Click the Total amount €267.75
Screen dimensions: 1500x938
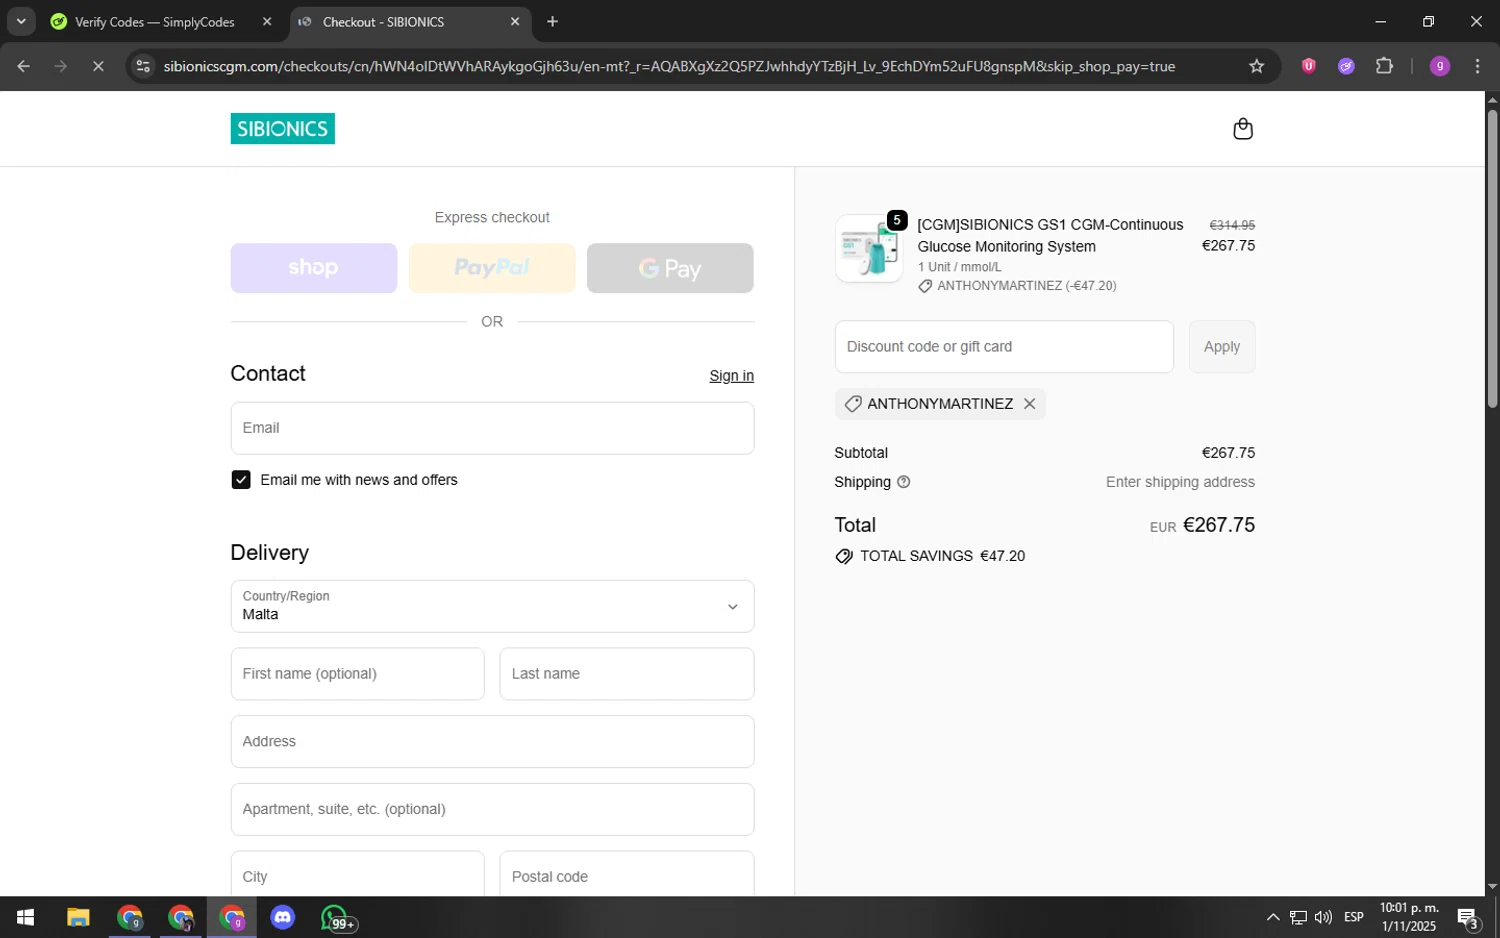[x=1218, y=525]
